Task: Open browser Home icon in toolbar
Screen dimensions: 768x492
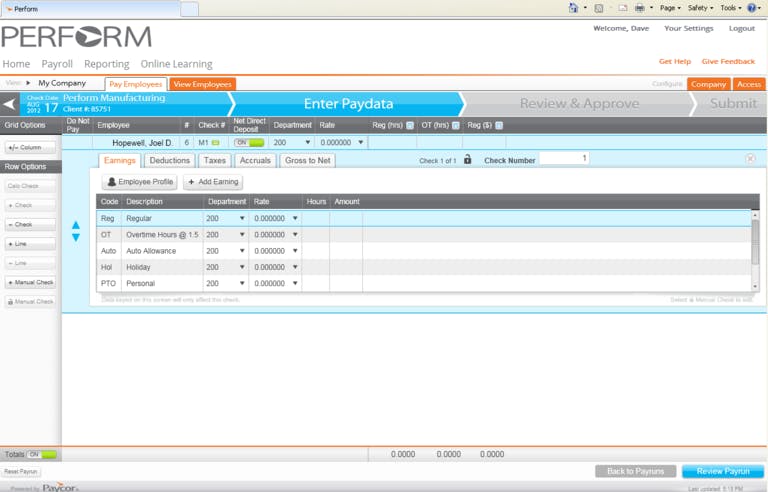Action: pos(573,8)
